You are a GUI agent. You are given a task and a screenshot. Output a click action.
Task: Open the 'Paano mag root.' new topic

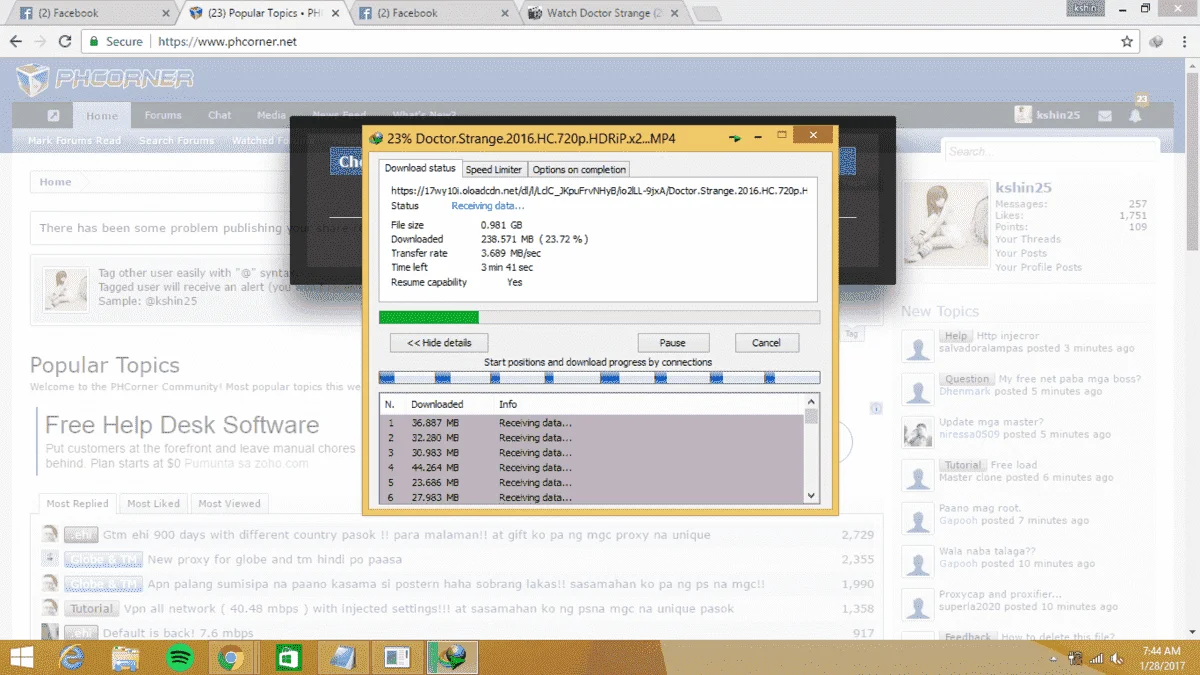(979, 508)
